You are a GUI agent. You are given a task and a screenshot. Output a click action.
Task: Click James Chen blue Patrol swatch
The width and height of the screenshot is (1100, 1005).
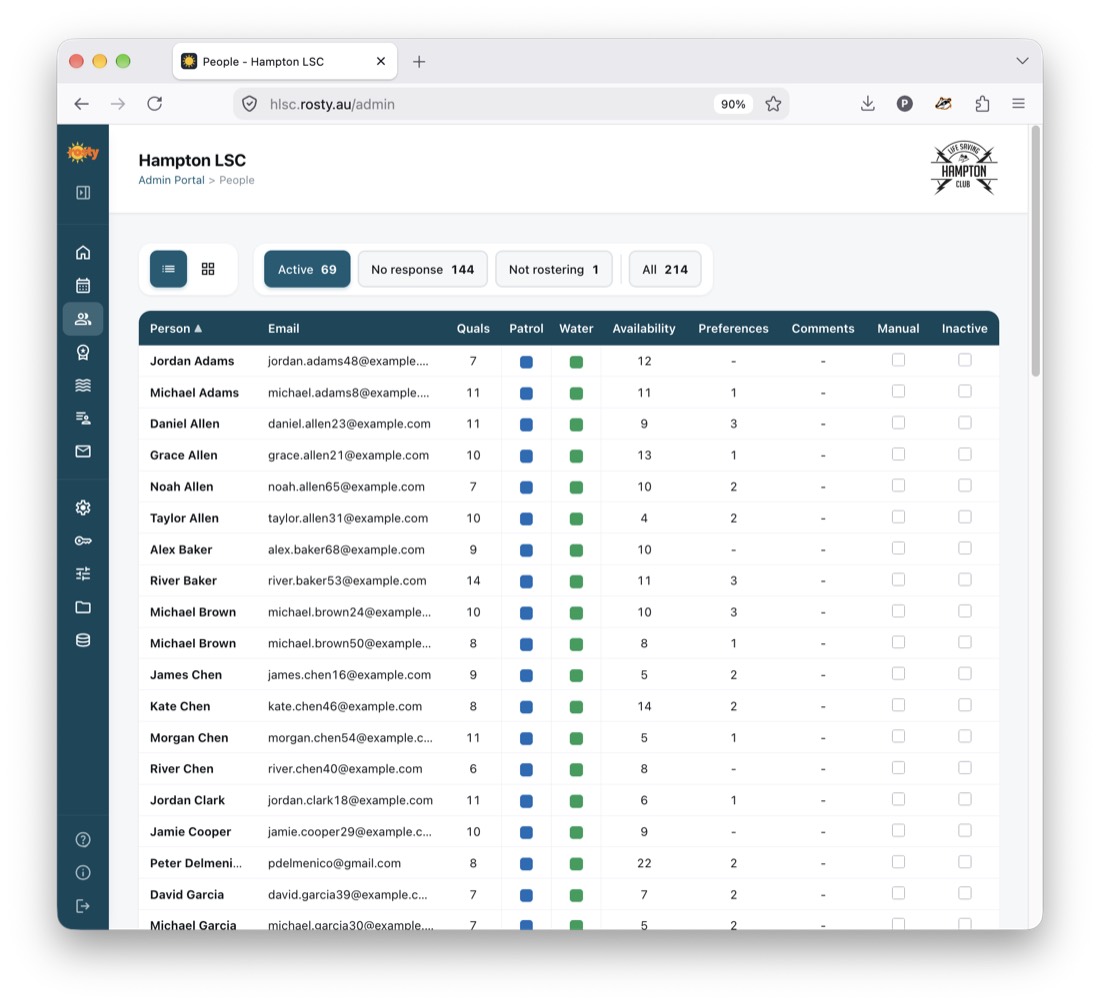click(x=526, y=675)
